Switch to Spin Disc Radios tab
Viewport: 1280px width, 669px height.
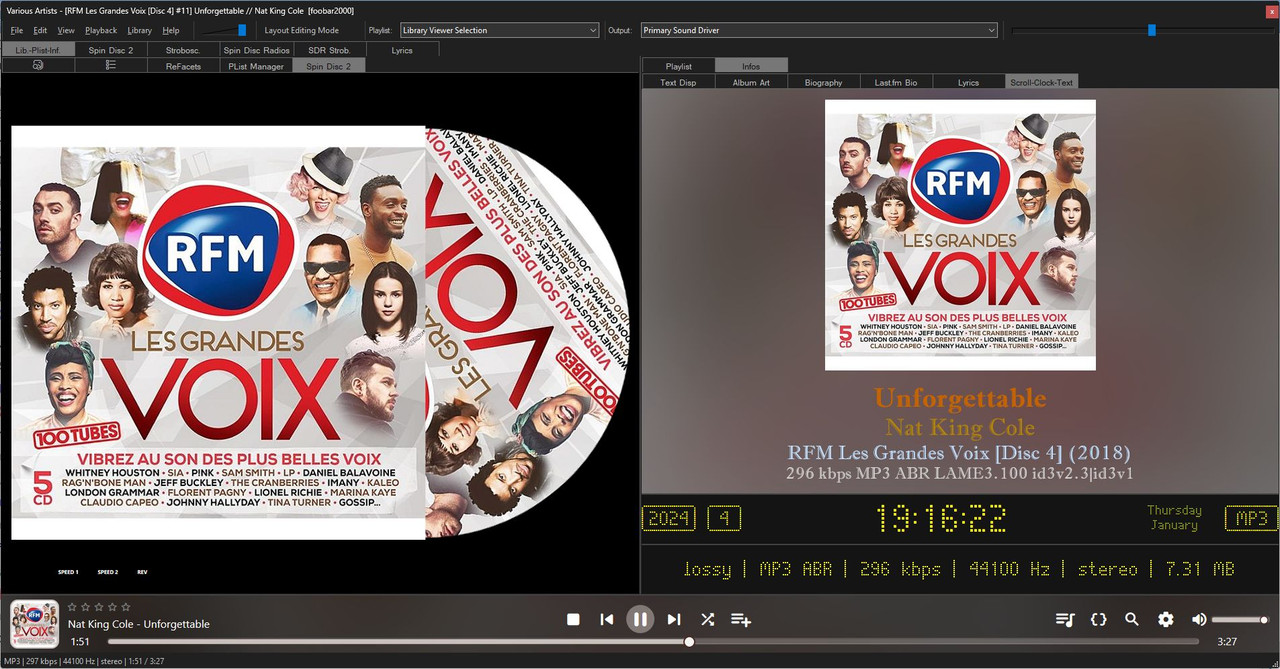(257, 49)
